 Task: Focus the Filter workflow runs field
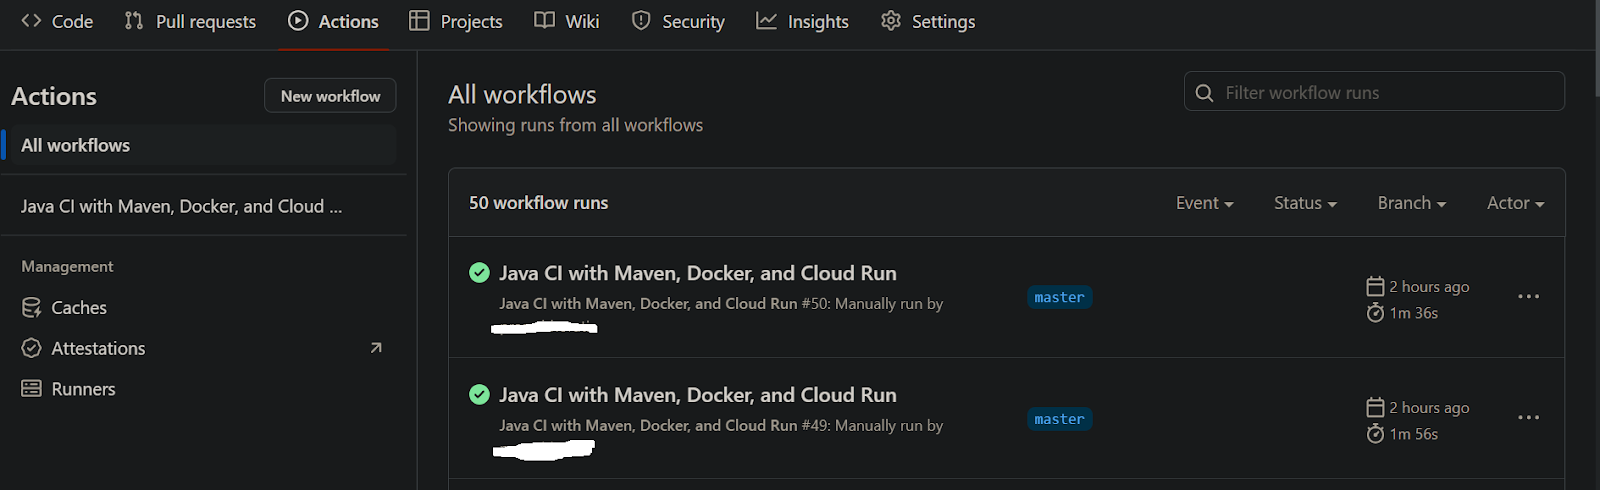tap(1374, 92)
